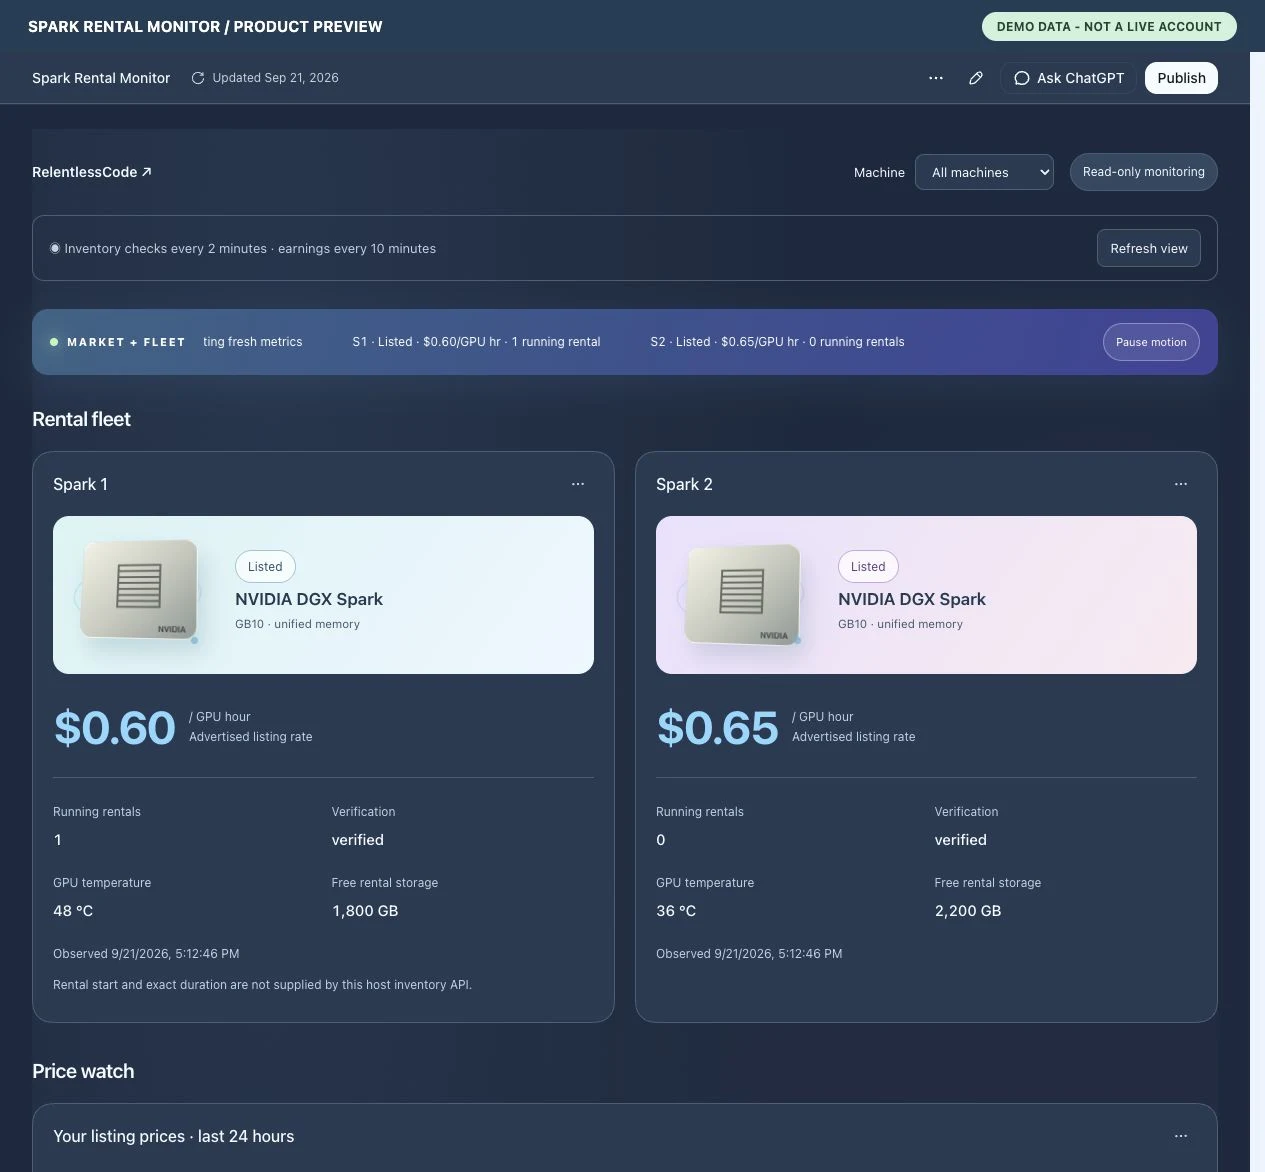
Task: Click the 1,800 GB free storage value
Action: [365, 911]
